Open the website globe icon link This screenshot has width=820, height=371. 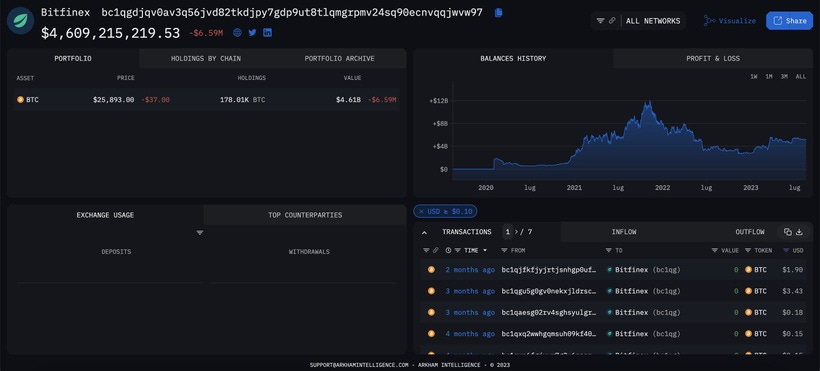coord(237,32)
